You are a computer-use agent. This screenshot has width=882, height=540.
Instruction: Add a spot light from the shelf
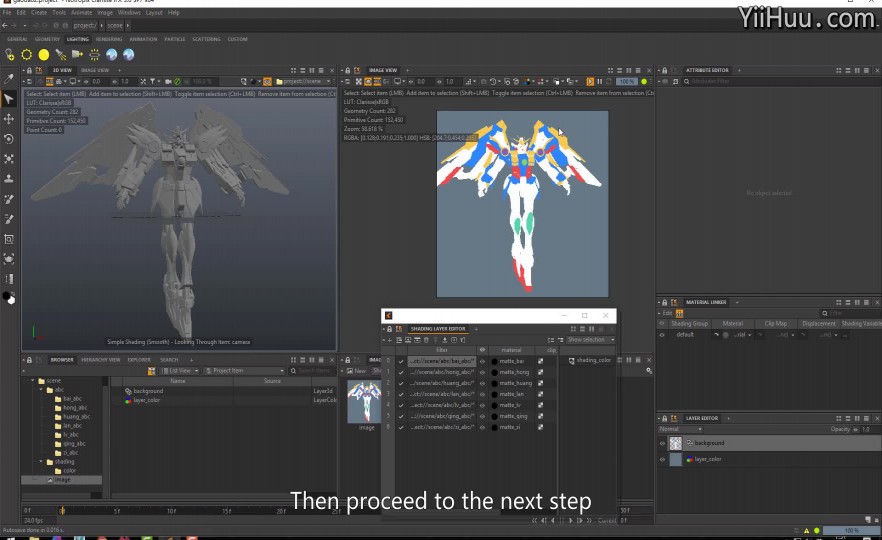pos(60,55)
